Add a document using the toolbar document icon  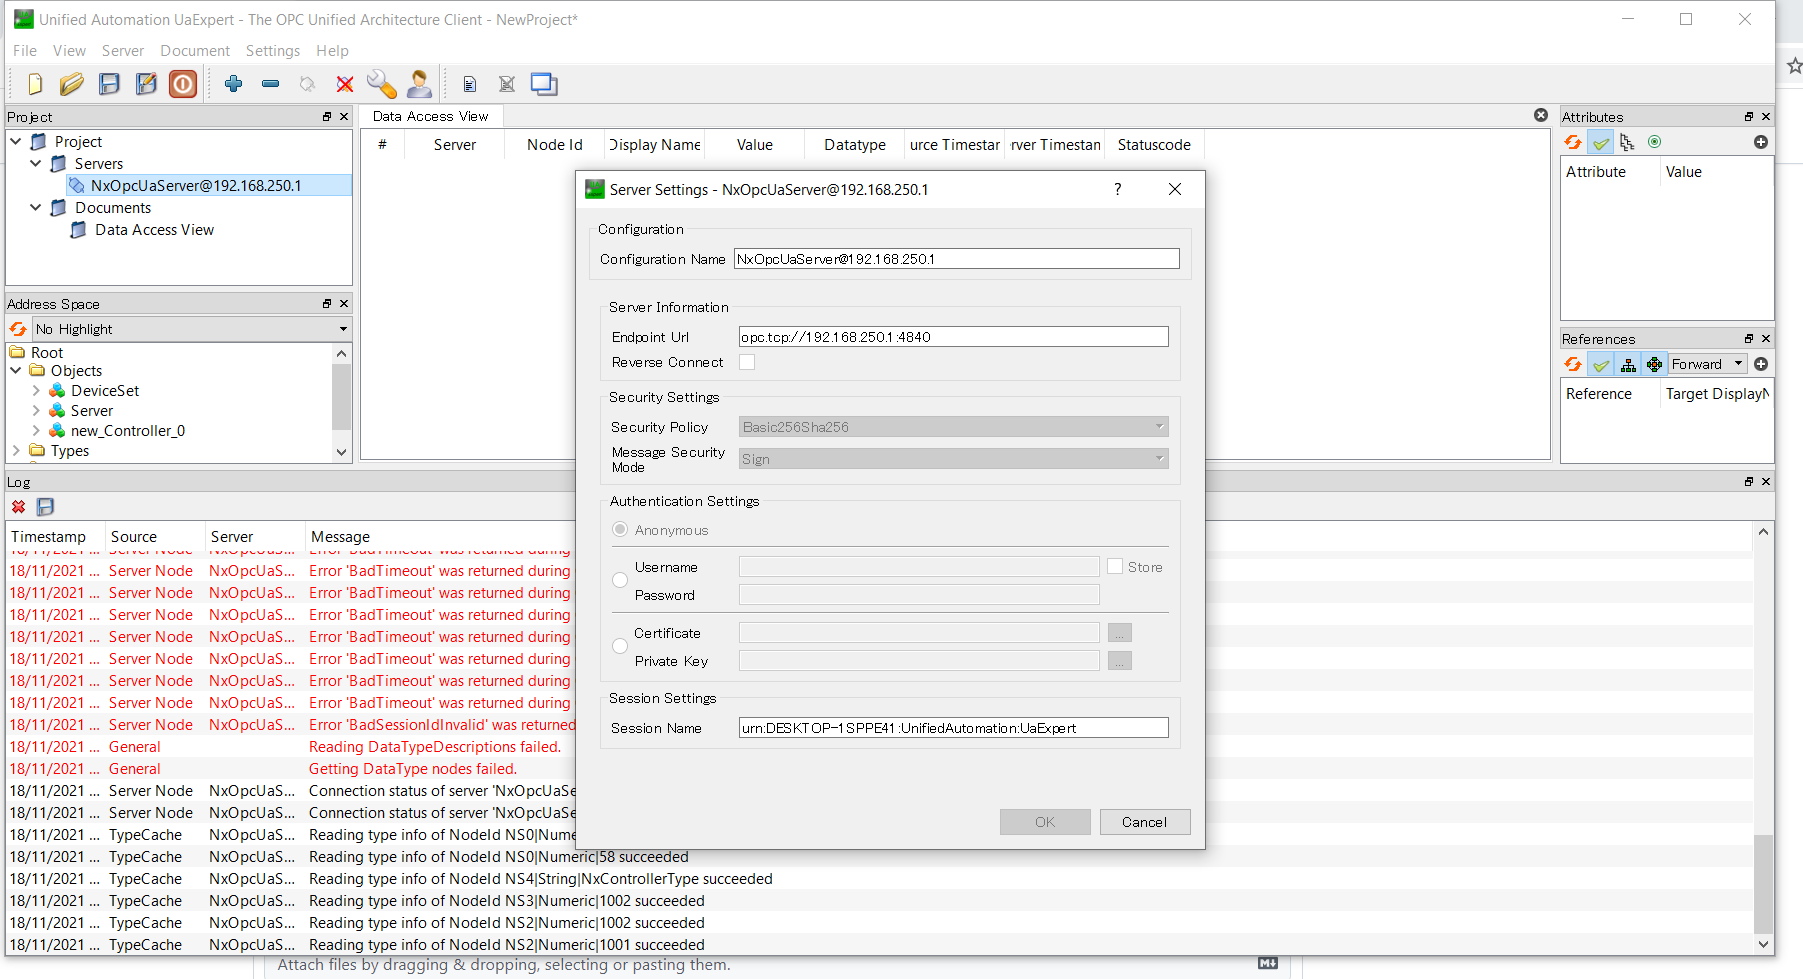[468, 84]
